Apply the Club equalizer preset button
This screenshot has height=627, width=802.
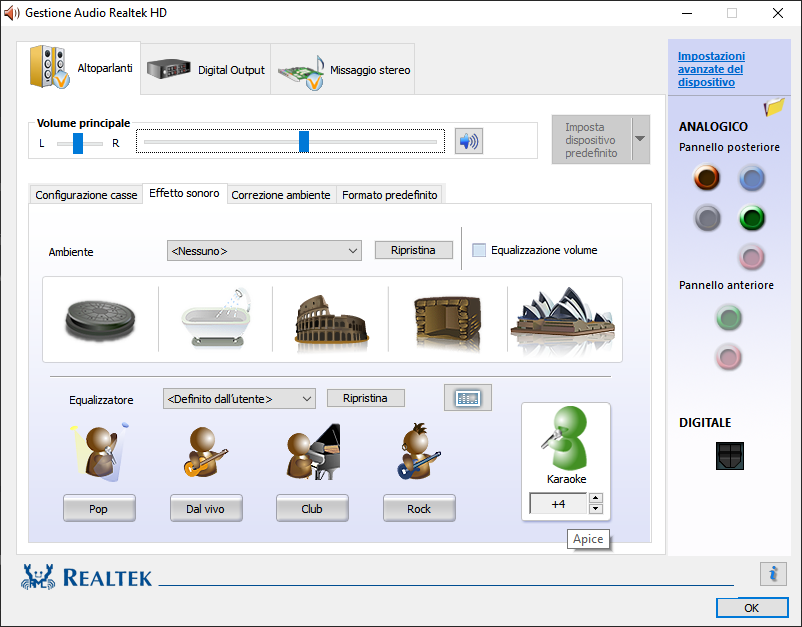[312, 508]
